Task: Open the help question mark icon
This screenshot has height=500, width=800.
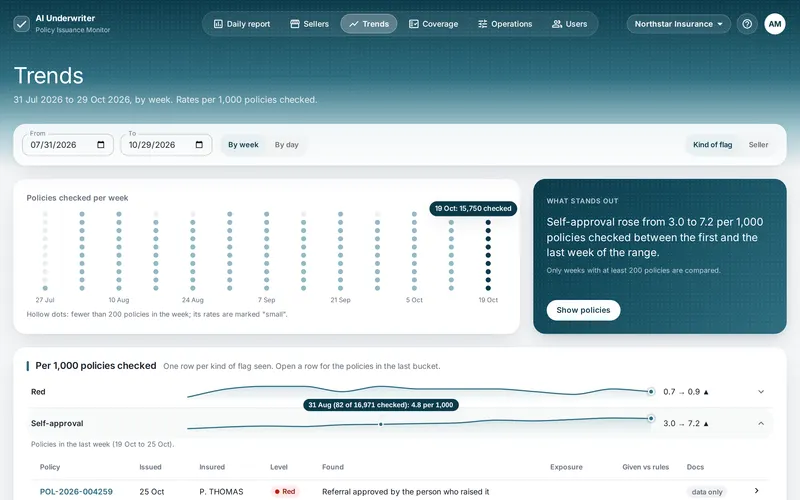Action: [x=747, y=24]
